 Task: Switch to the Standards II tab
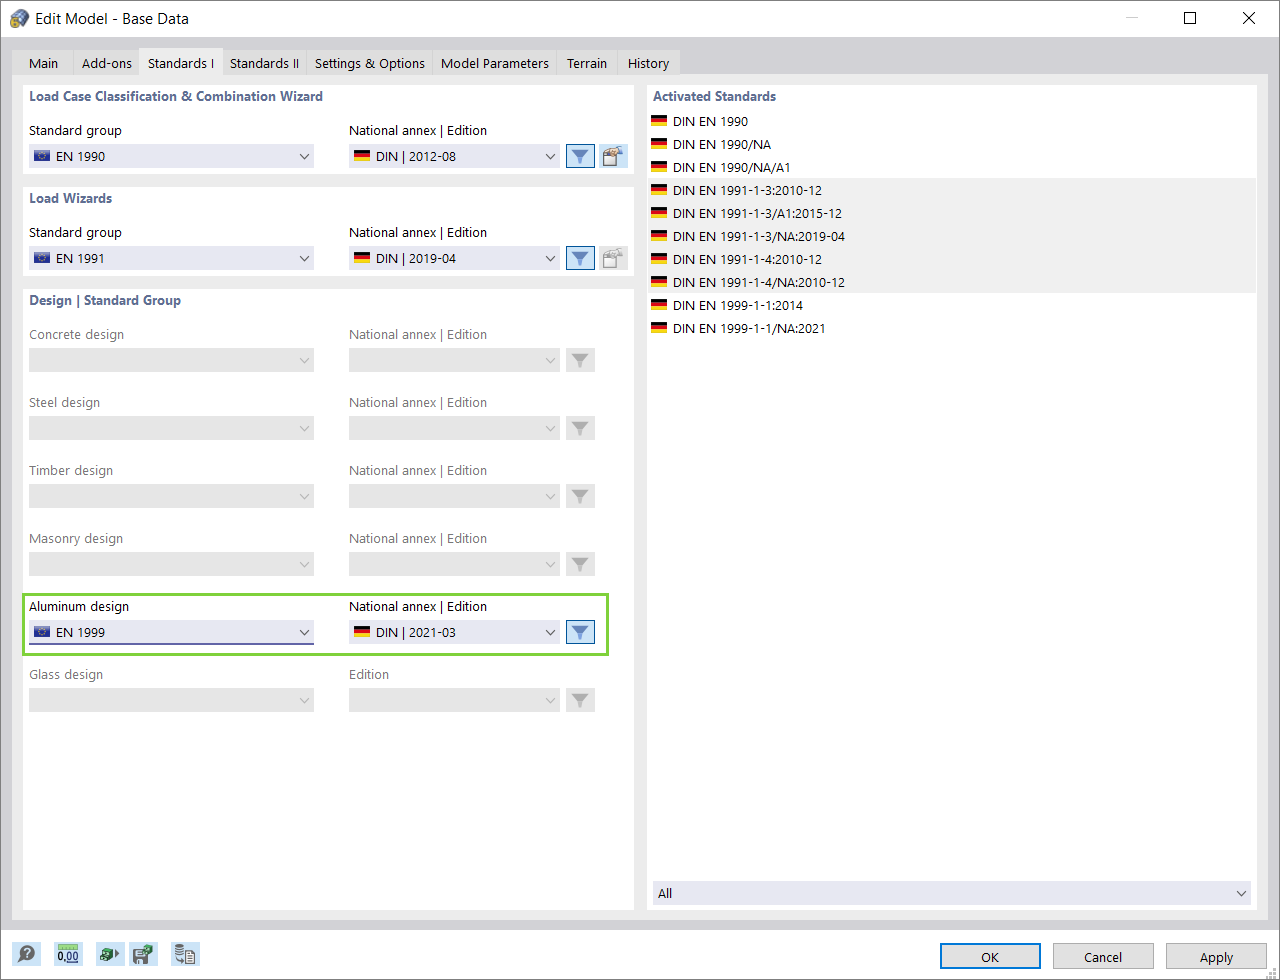[264, 63]
